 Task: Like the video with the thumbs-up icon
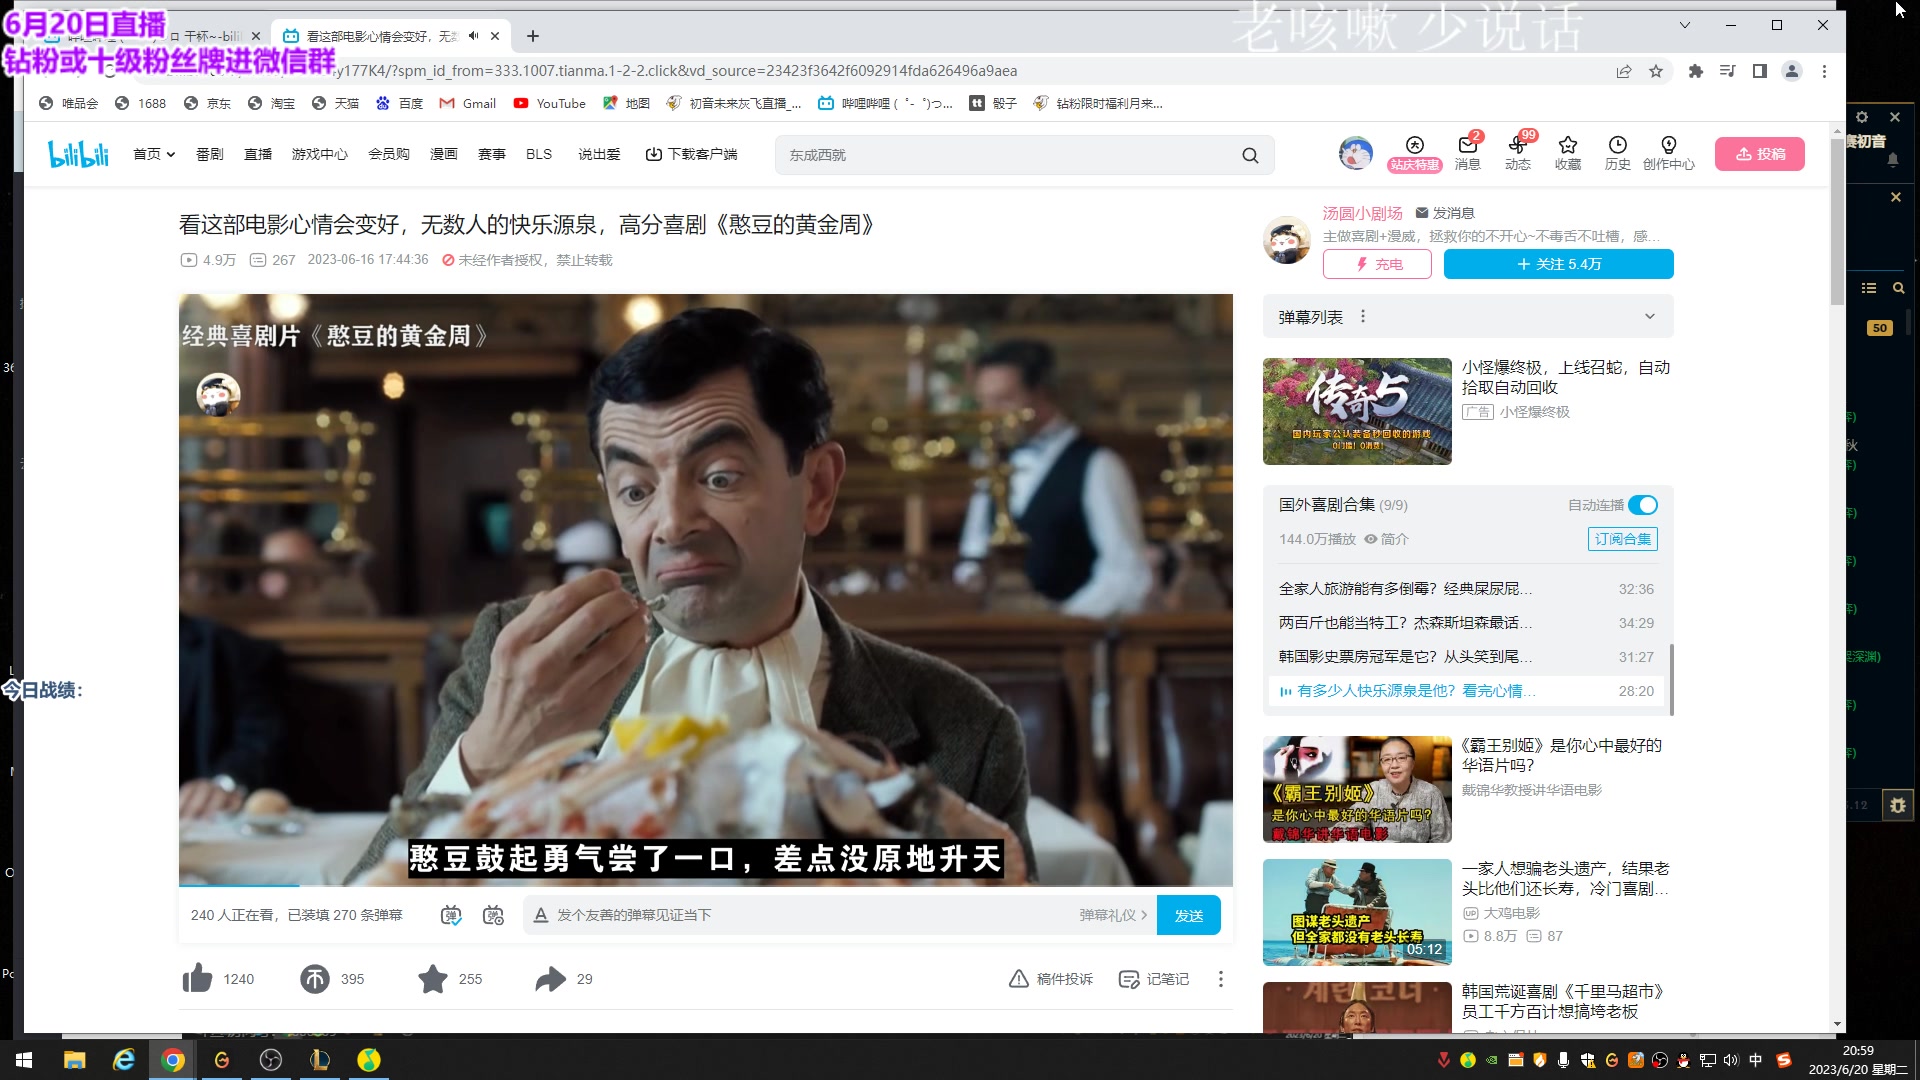tap(197, 979)
